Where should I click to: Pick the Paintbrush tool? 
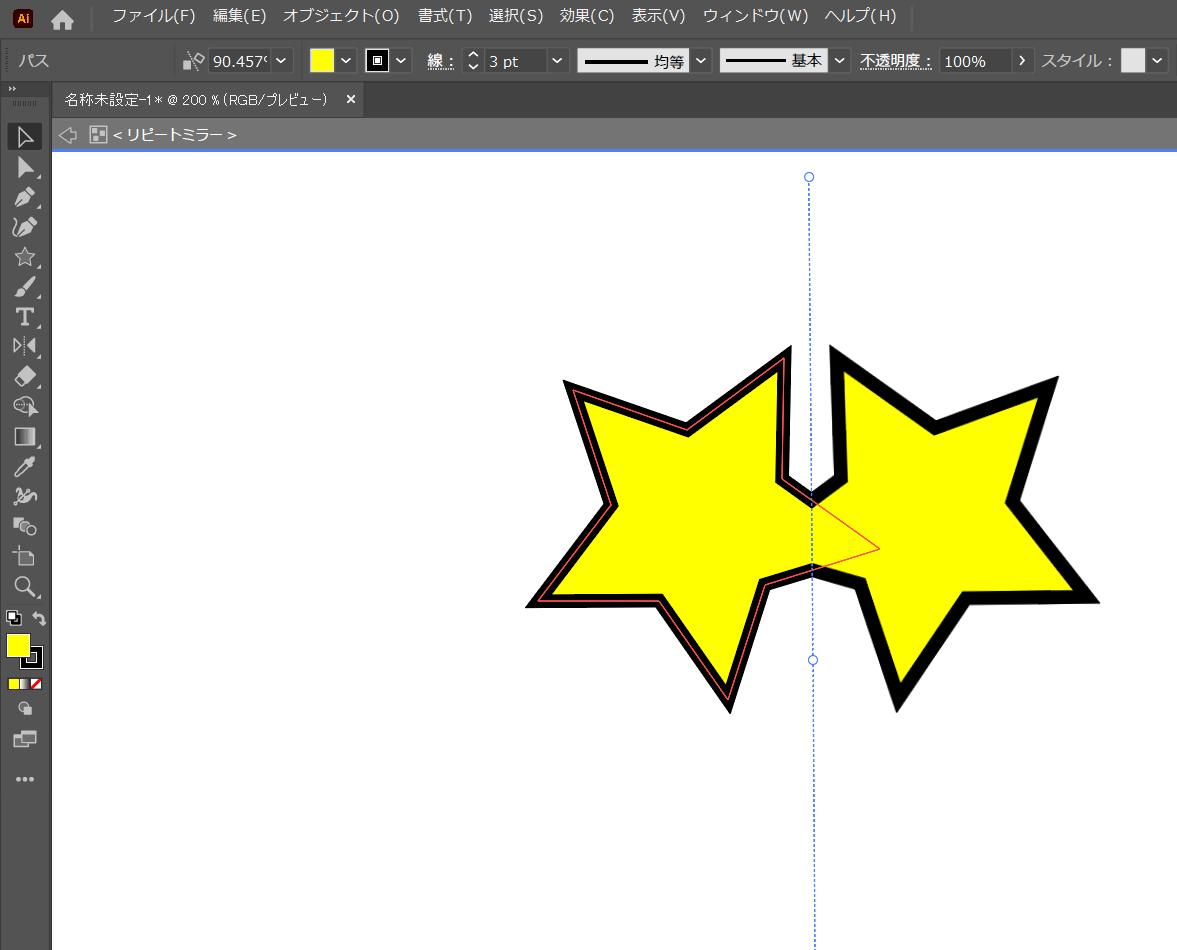25,287
